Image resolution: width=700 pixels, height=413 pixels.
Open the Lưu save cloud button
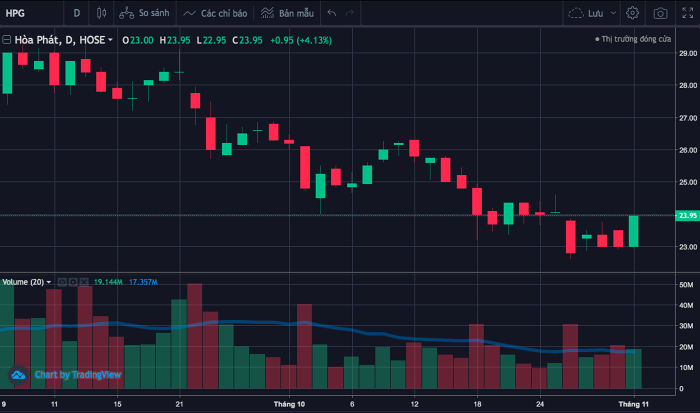pos(587,14)
